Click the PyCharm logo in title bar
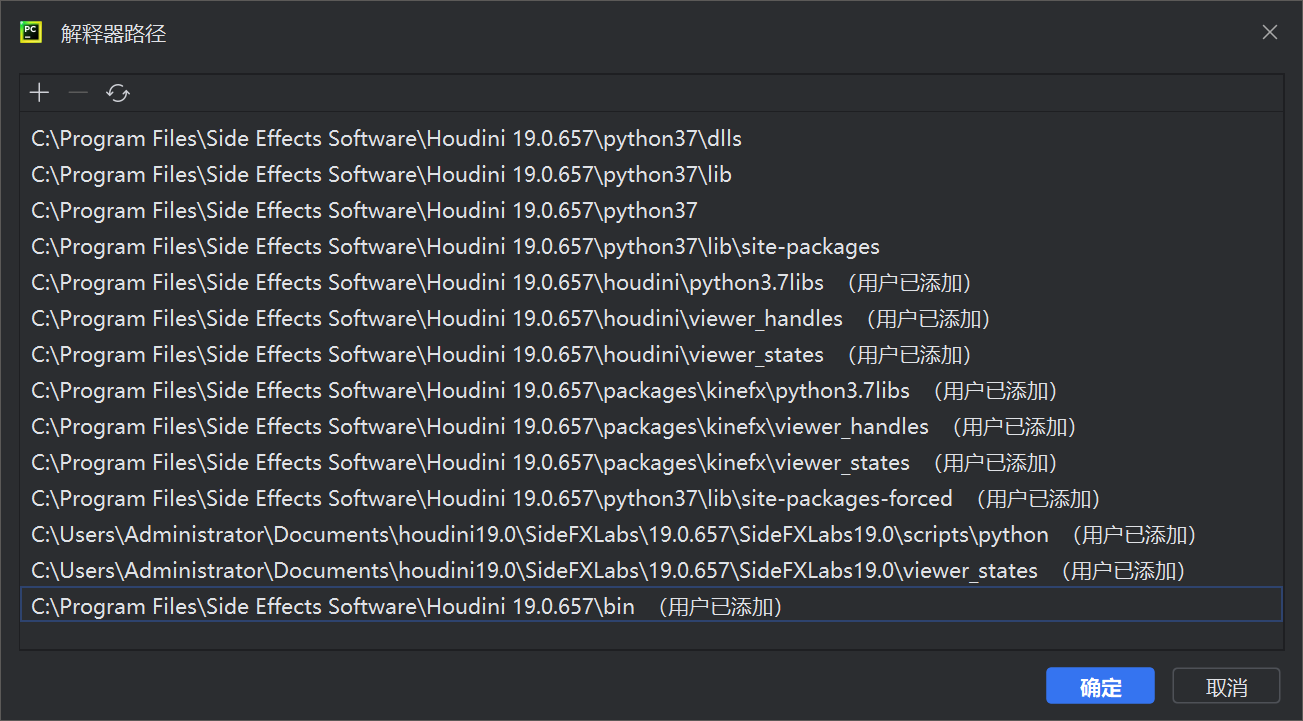Viewport: 1303px width, 721px height. click(31, 32)
